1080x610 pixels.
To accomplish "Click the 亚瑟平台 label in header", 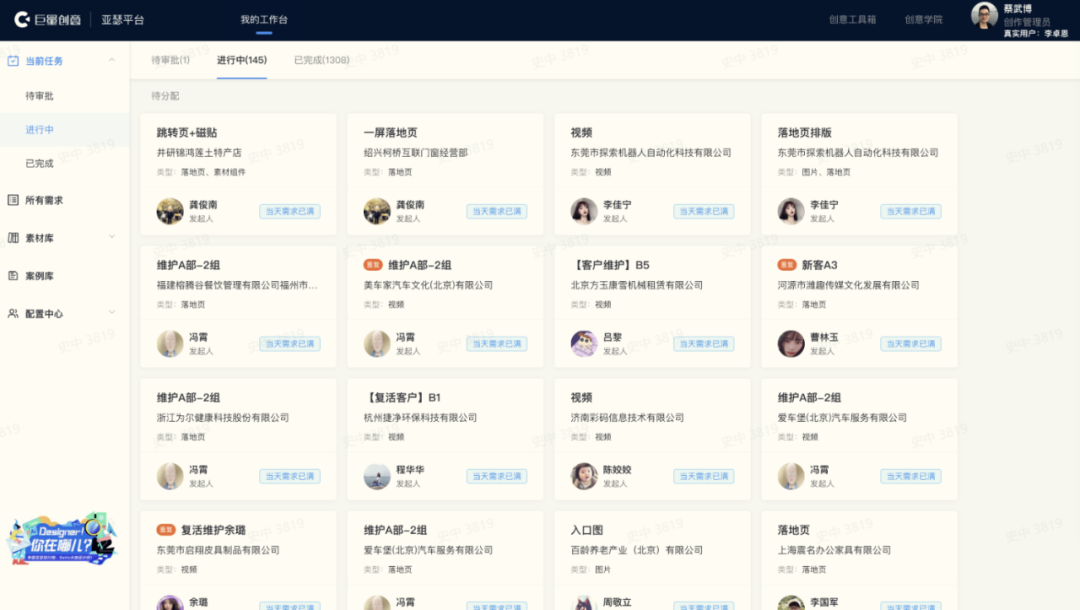I will coord(123,19).
